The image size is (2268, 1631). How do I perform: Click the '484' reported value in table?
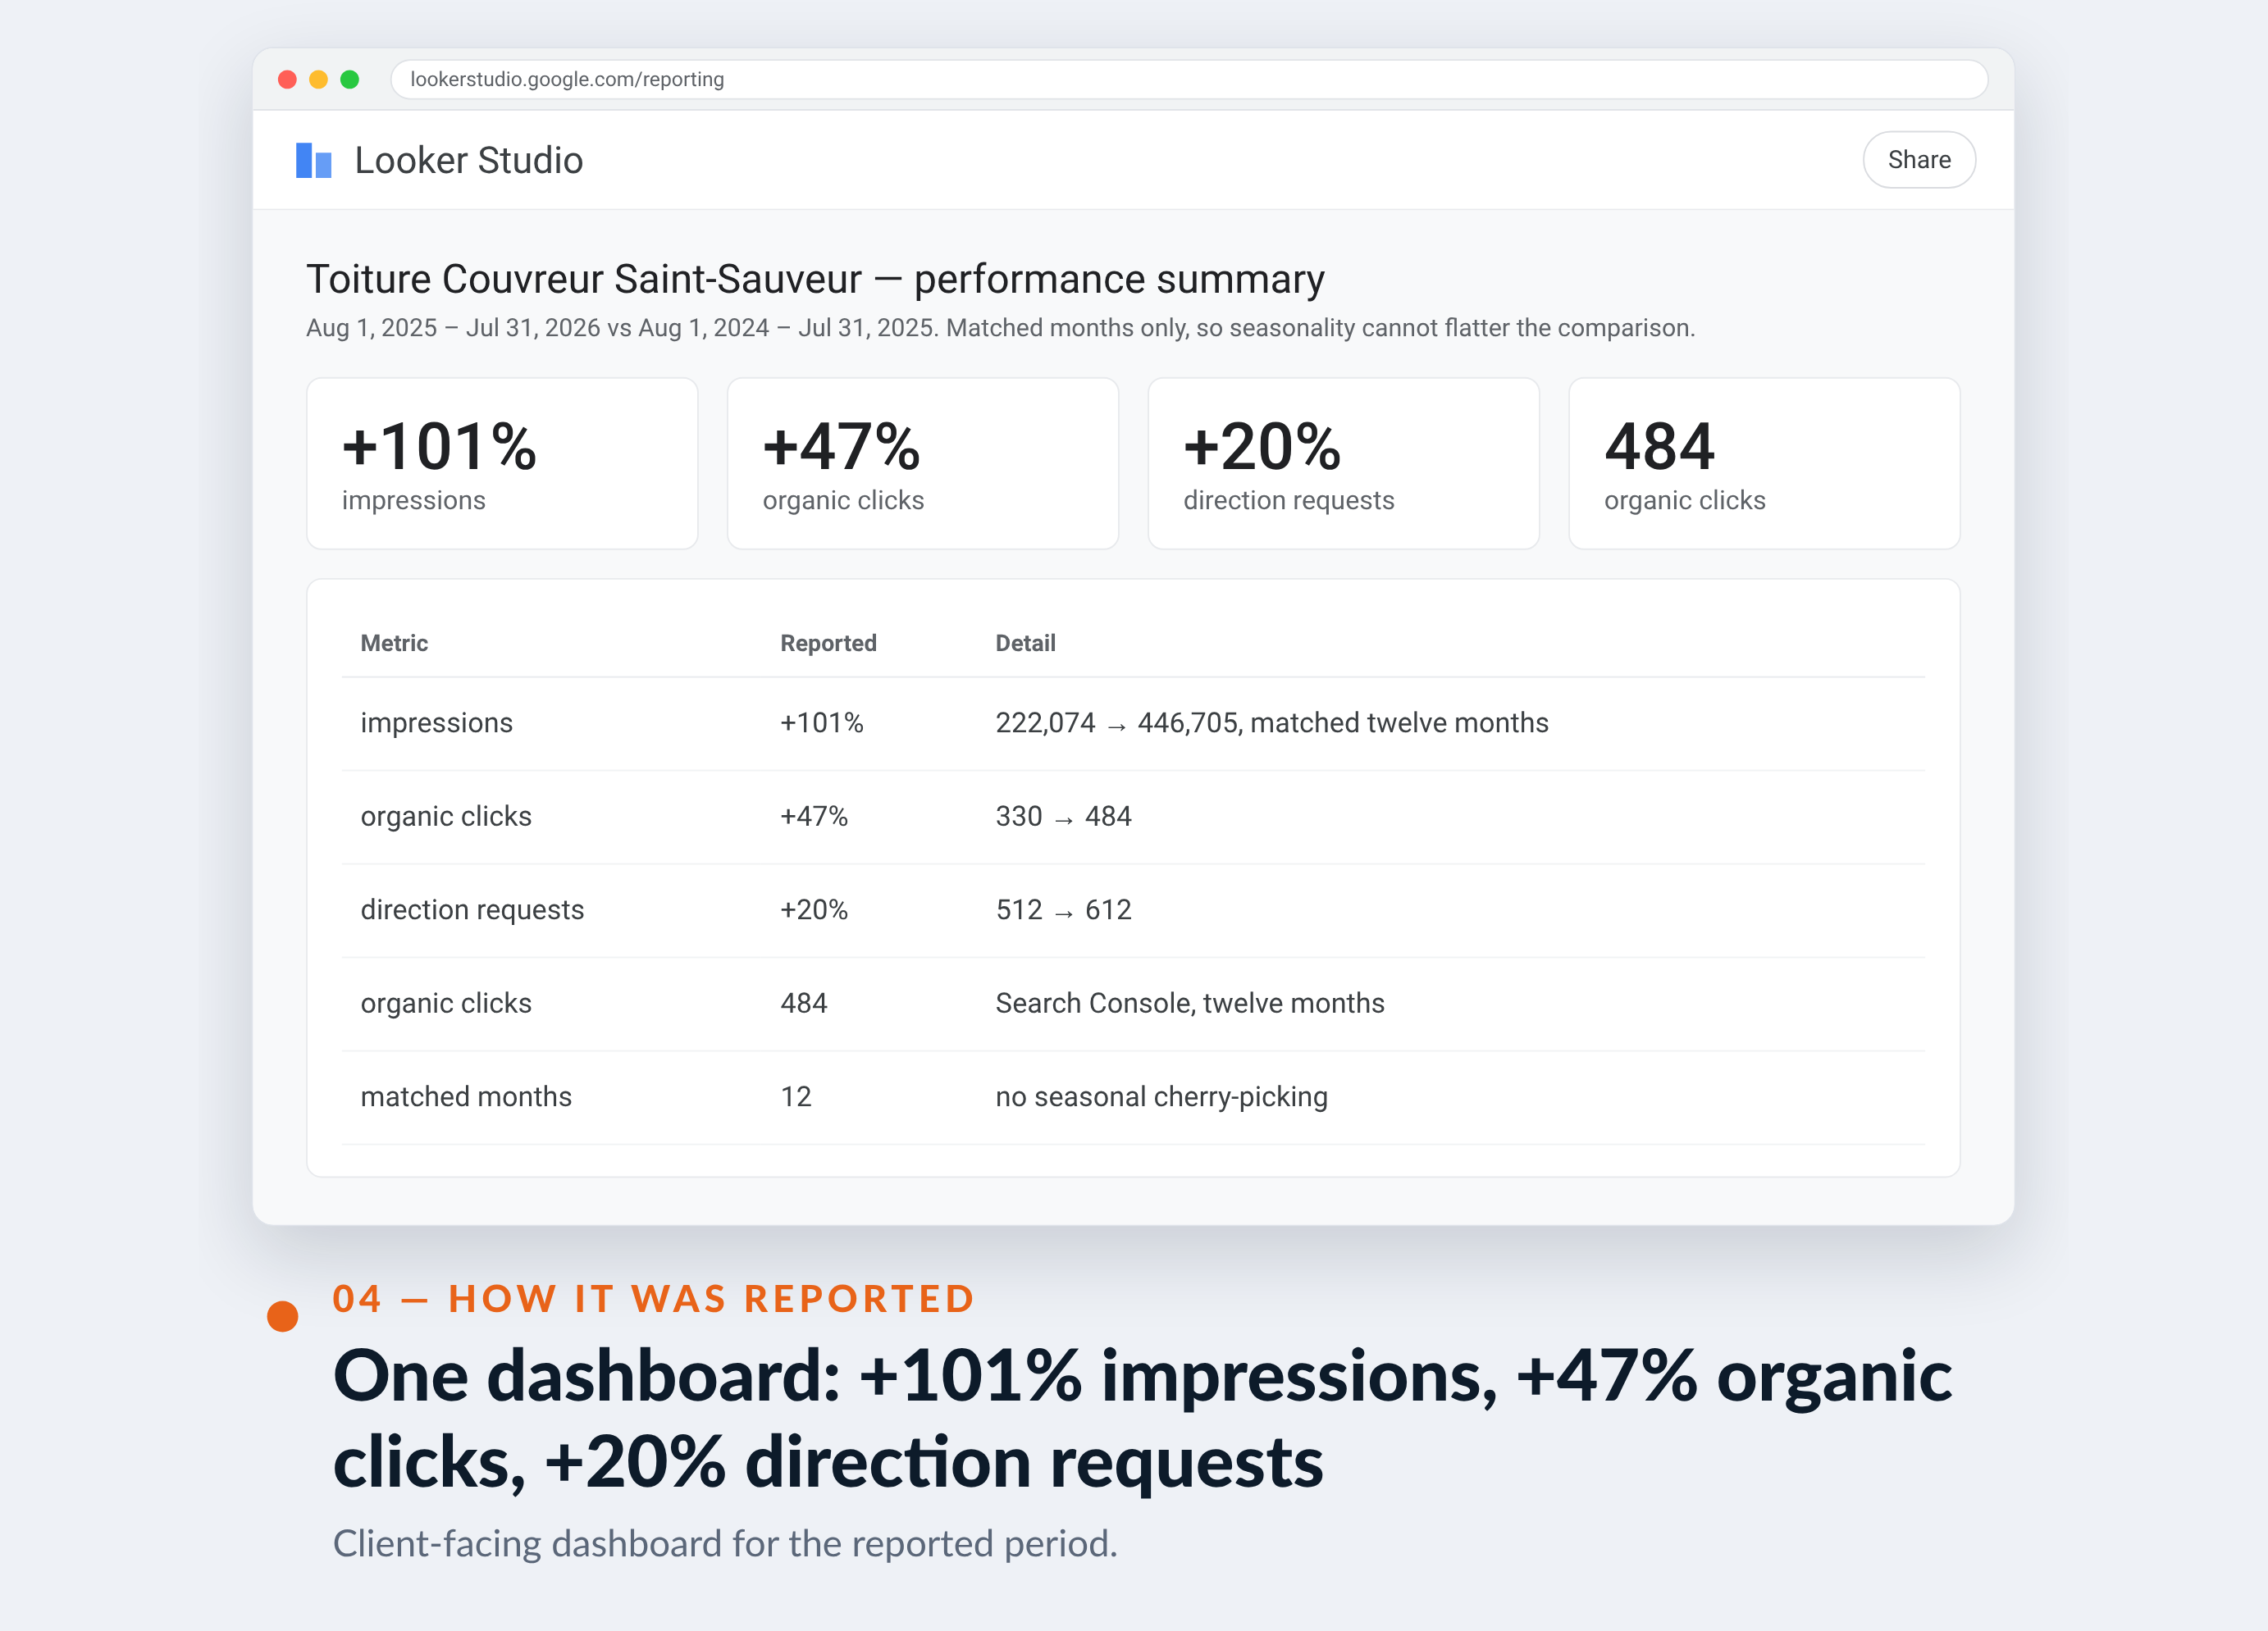click(803, 1003)
